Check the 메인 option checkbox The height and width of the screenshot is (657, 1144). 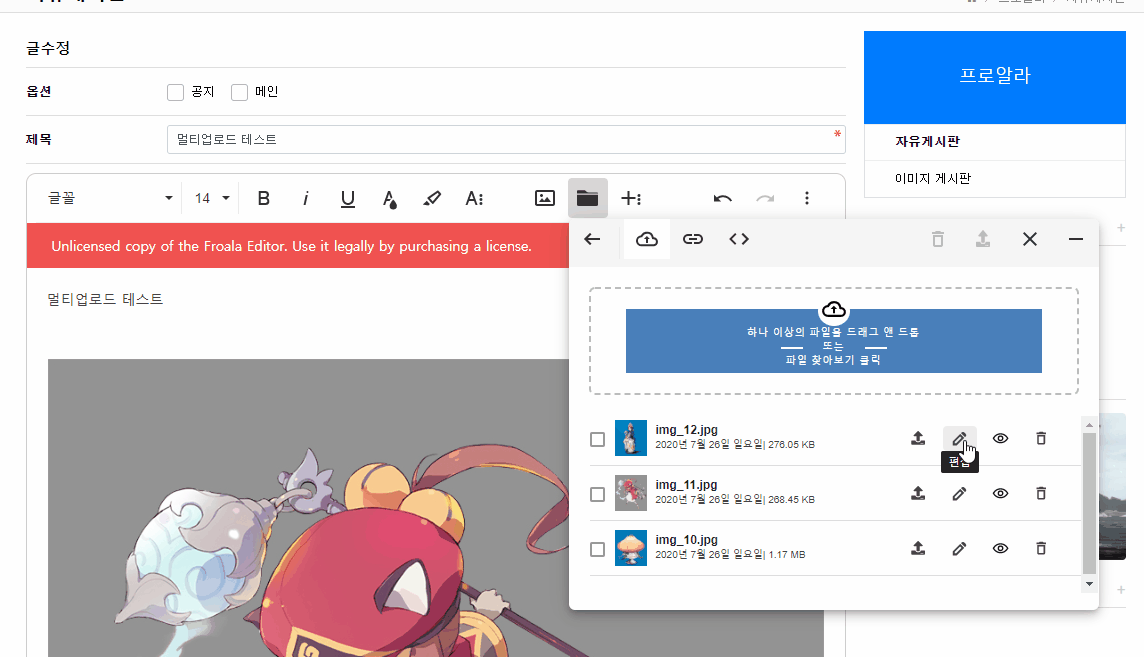pos(239,92)
